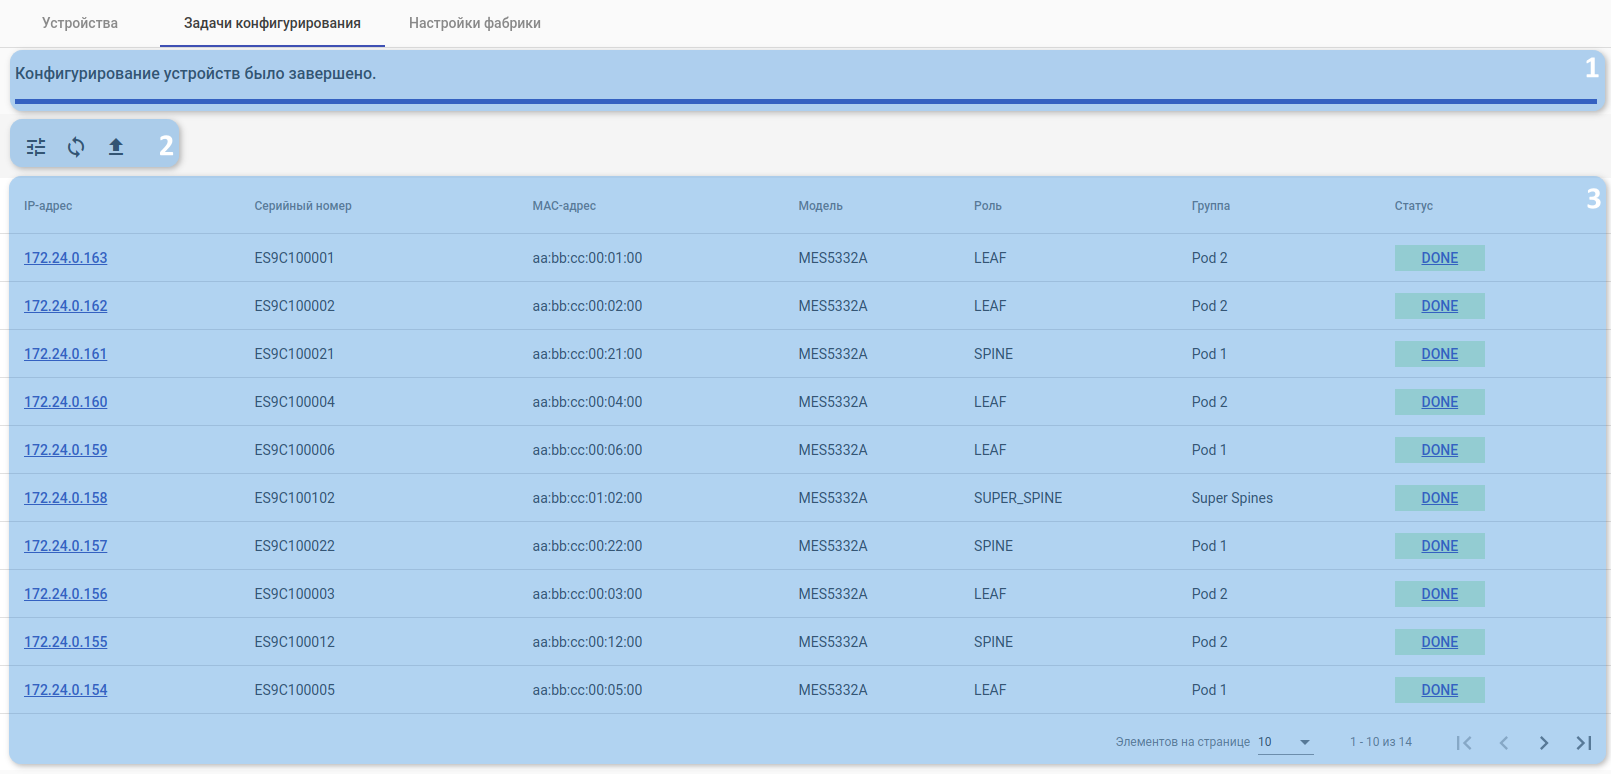Click DONE status for ES9C100021
This screenshot has width=1611, height=774.
[1440, 354]
